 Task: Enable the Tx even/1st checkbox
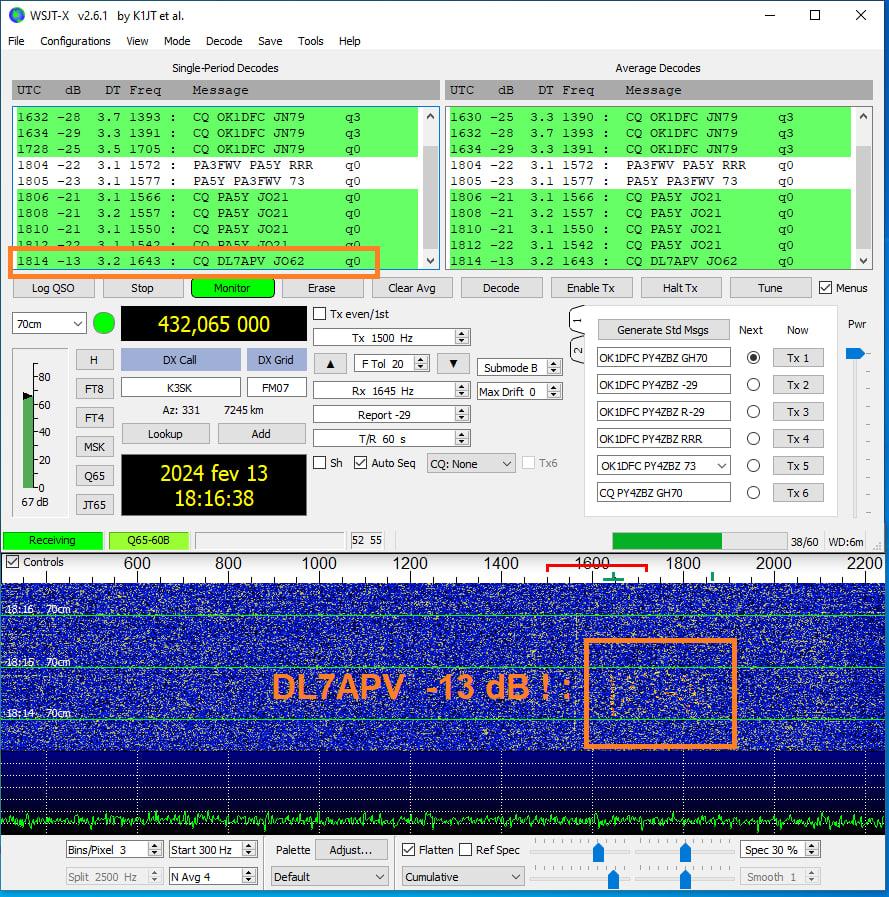coord(320,314)
